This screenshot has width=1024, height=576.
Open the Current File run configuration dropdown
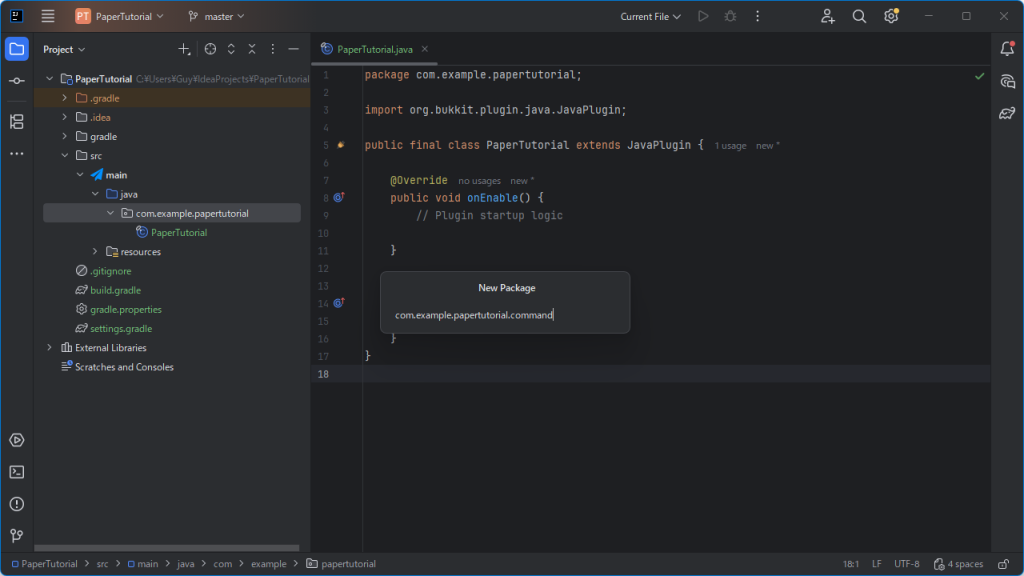coord(650,16)
